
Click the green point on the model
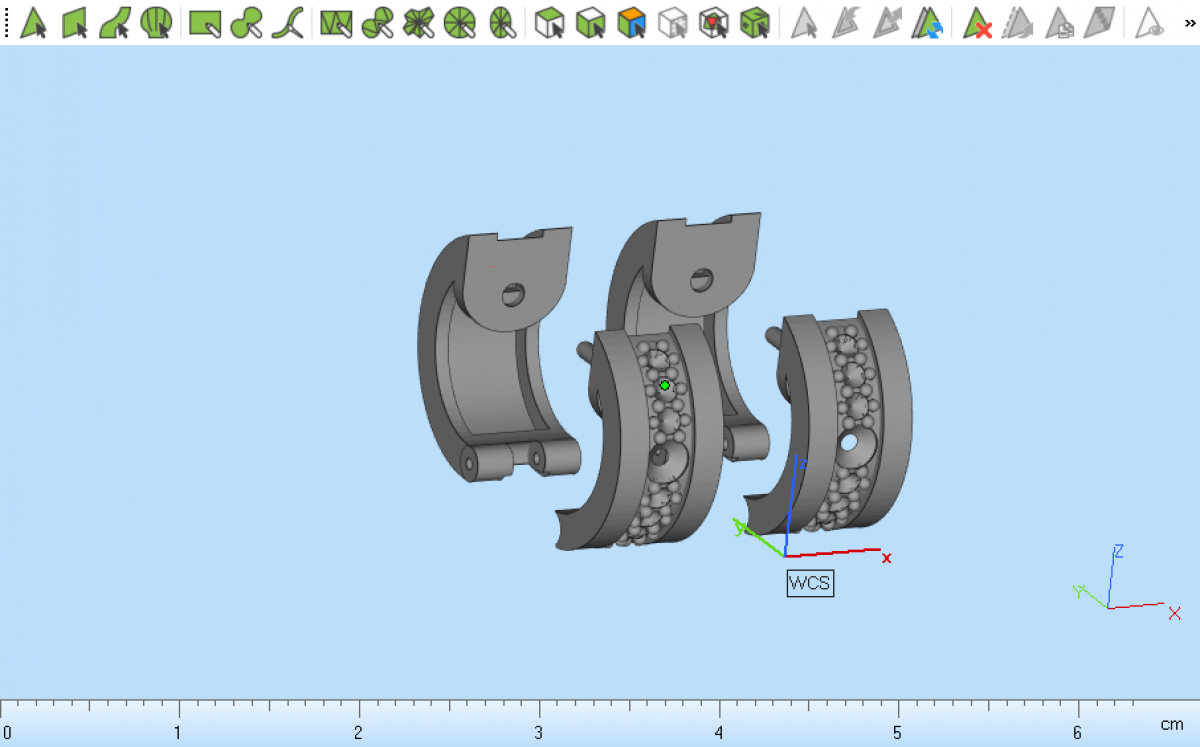pyautogui.click(x=665, y=385)
